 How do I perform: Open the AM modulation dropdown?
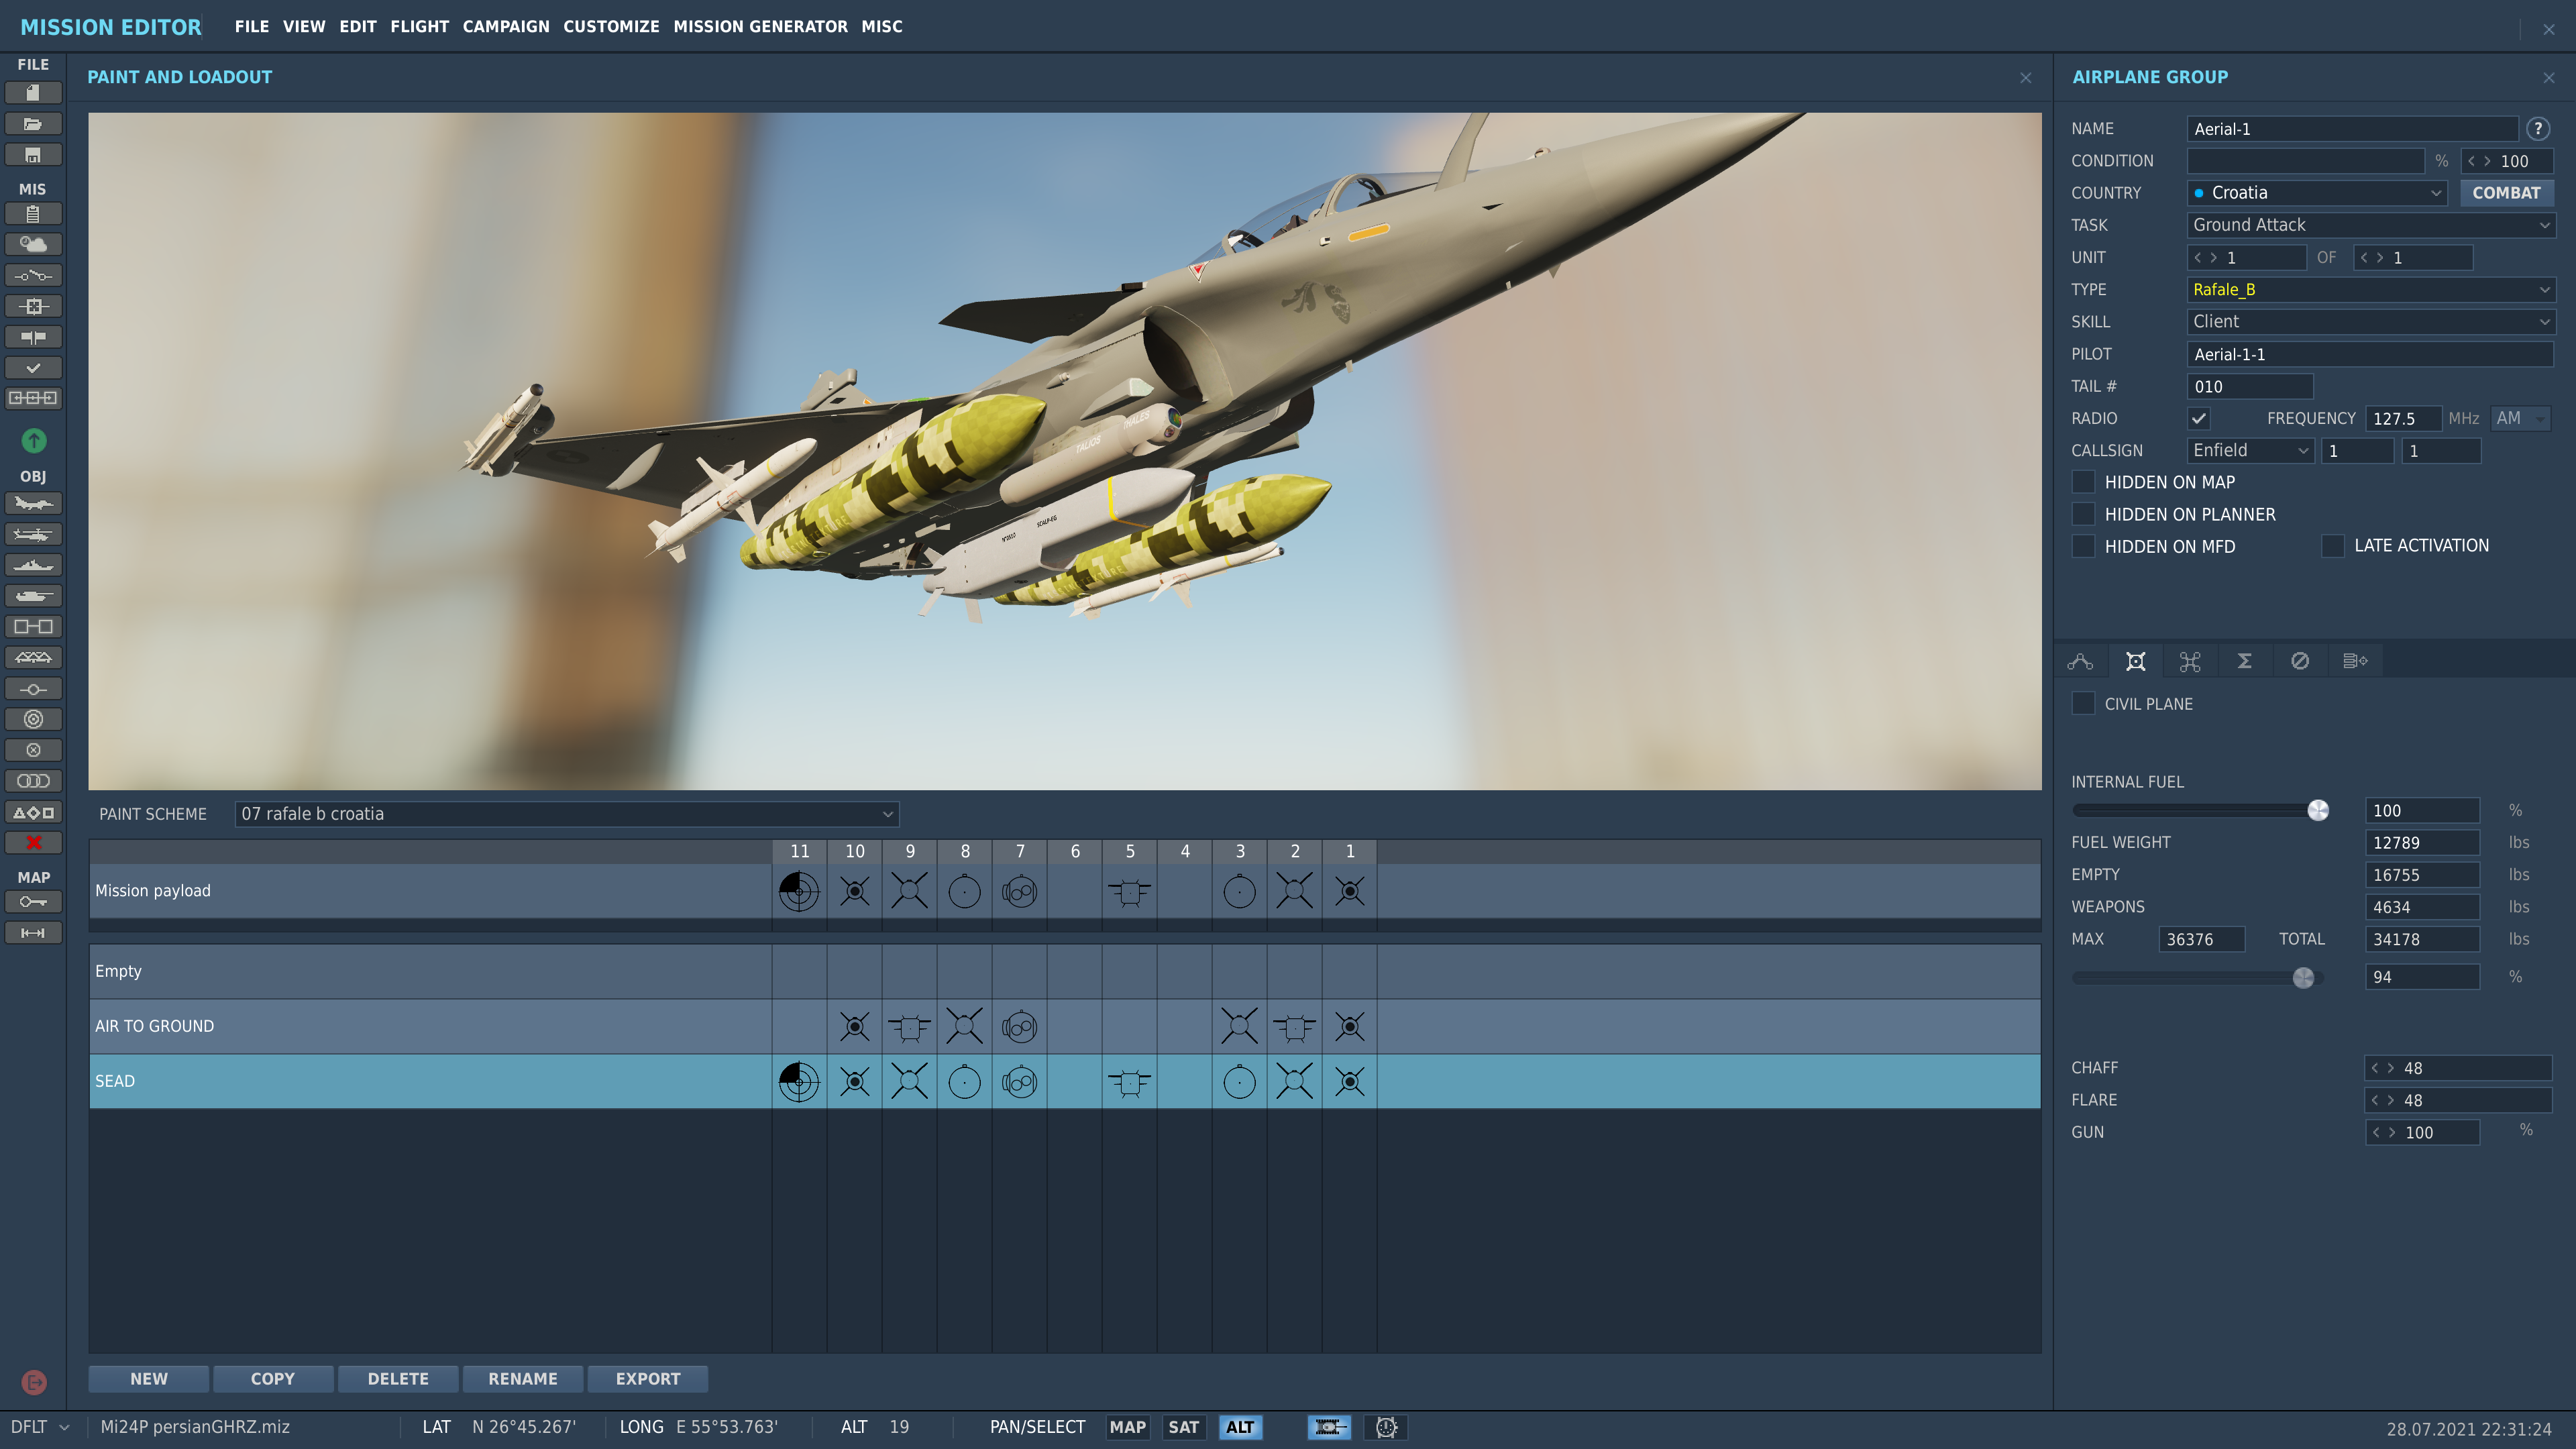pos(2520,418)
